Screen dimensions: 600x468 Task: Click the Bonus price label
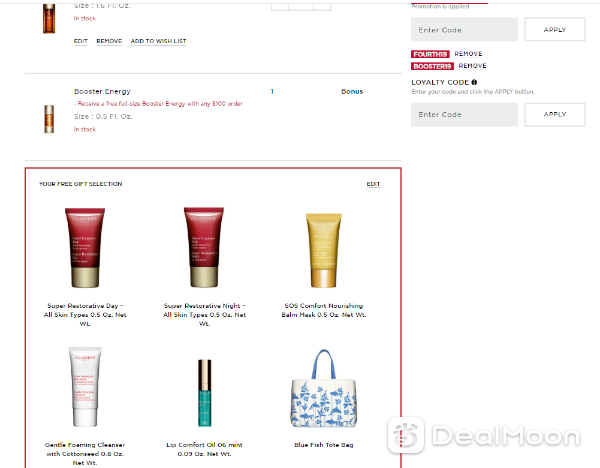point(352,91)
